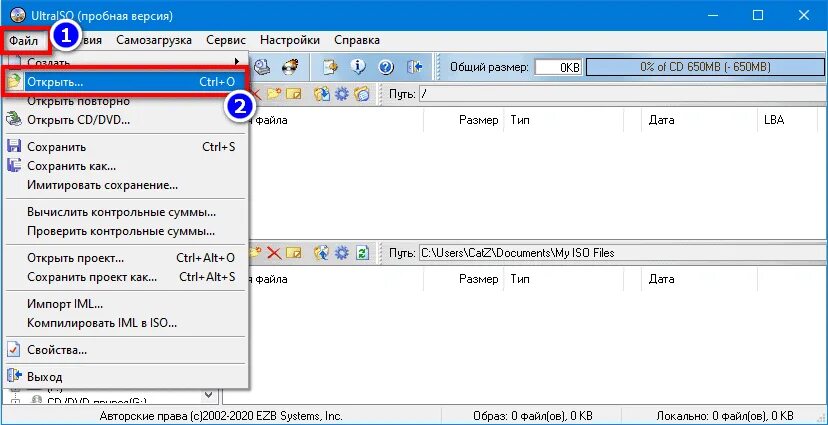Sort local file list by Дата column
The height and width of the screenshot is (425, 828).
coord(700,279)
